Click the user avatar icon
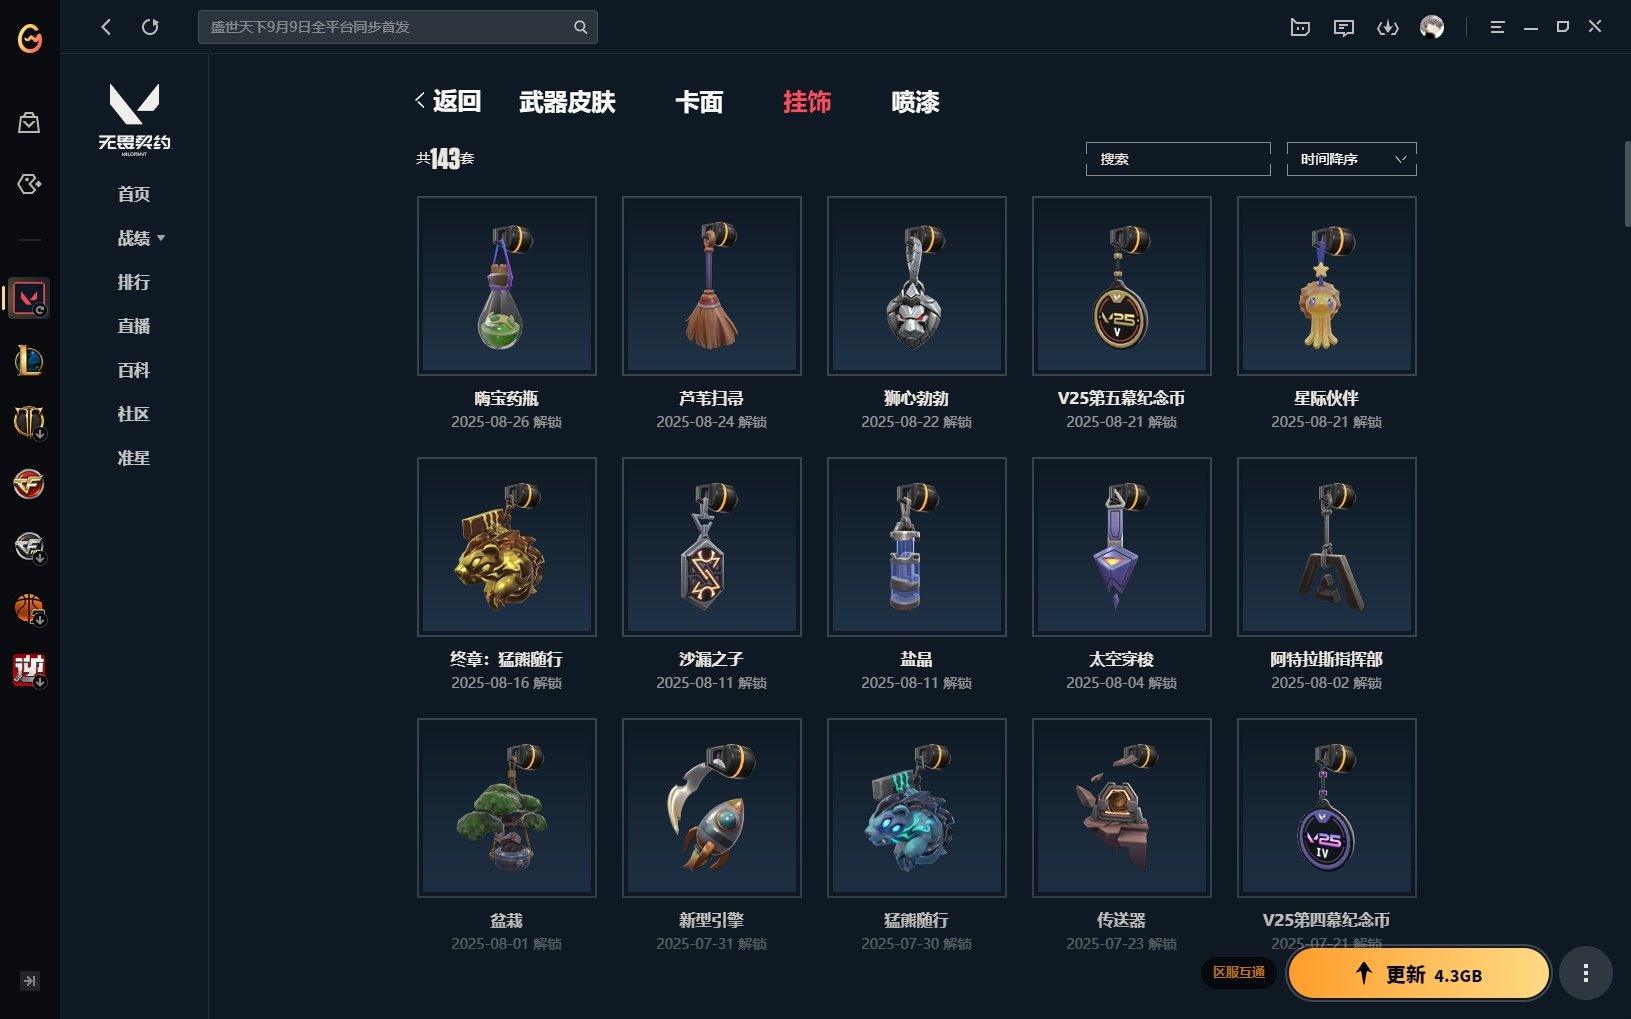This screenshot has height=1019, width=1631. pyautogui.click(x=1432, y=27)
